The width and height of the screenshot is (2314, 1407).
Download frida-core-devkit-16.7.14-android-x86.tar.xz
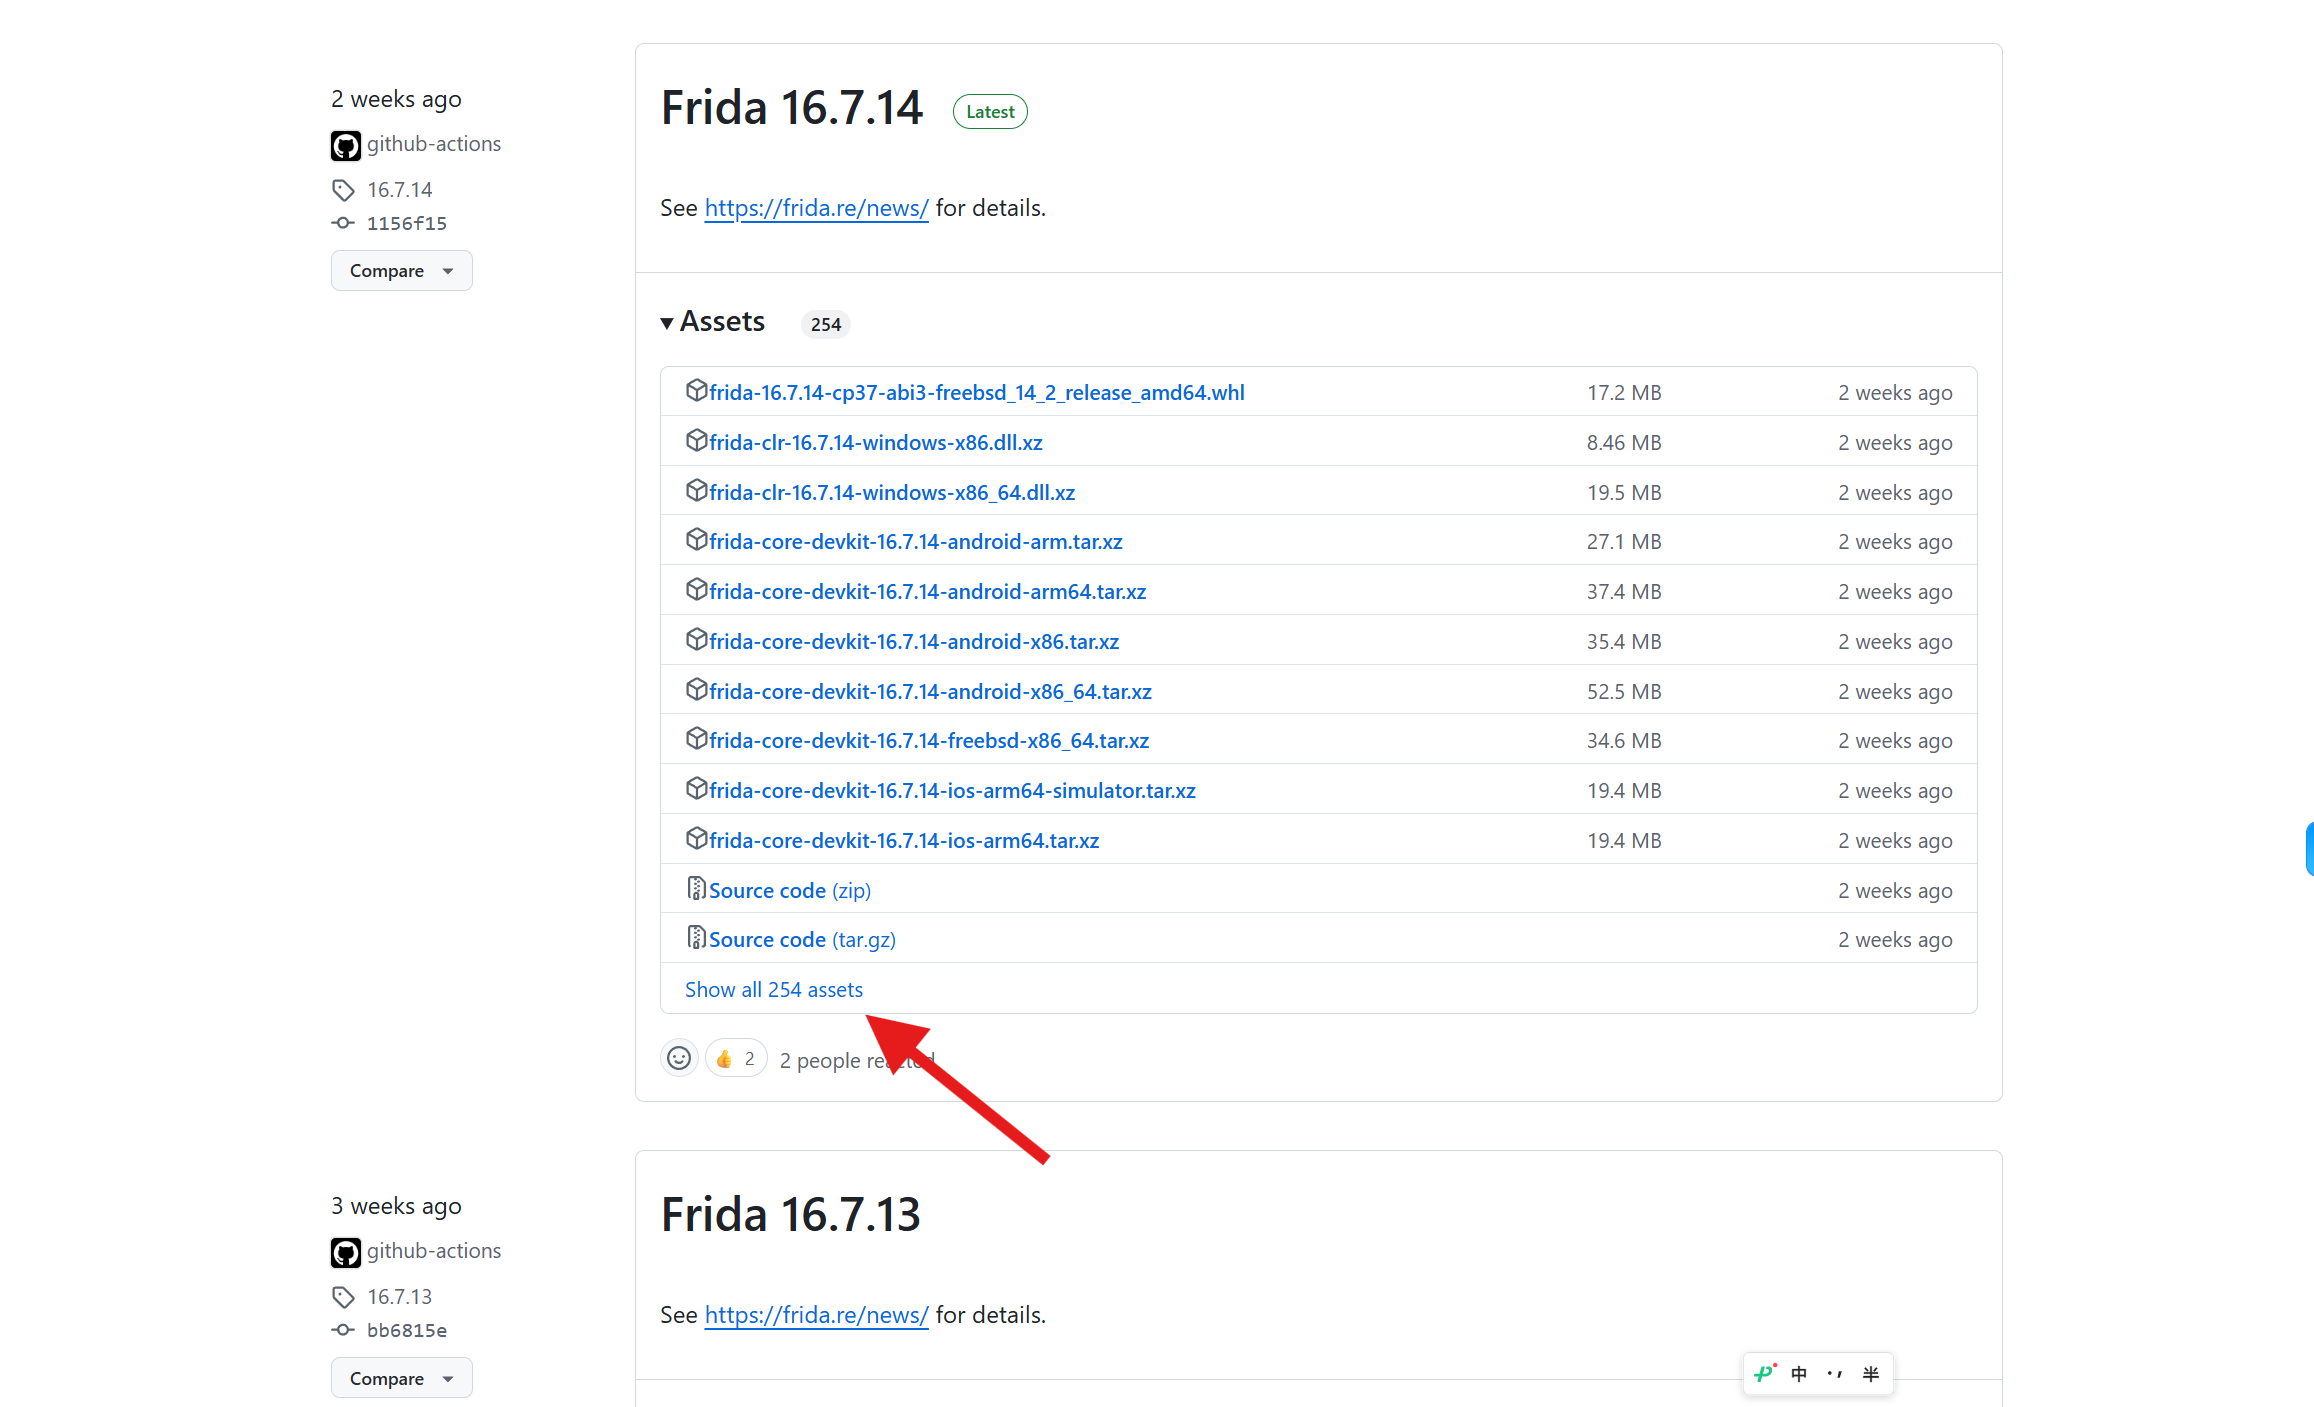click(x=914, y=642)
